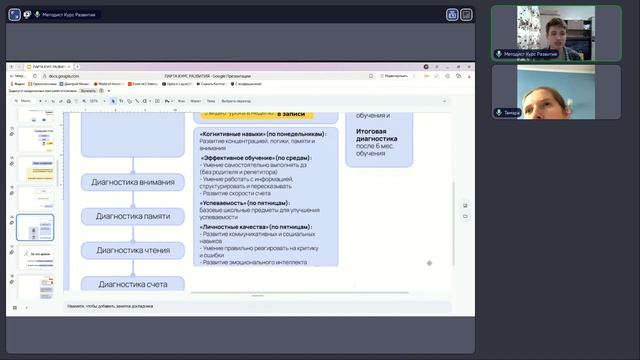The width and height of the screenshot is (640, 360).
Task: Select the Диагностика счета box on the slide
Action: [133, 284]
